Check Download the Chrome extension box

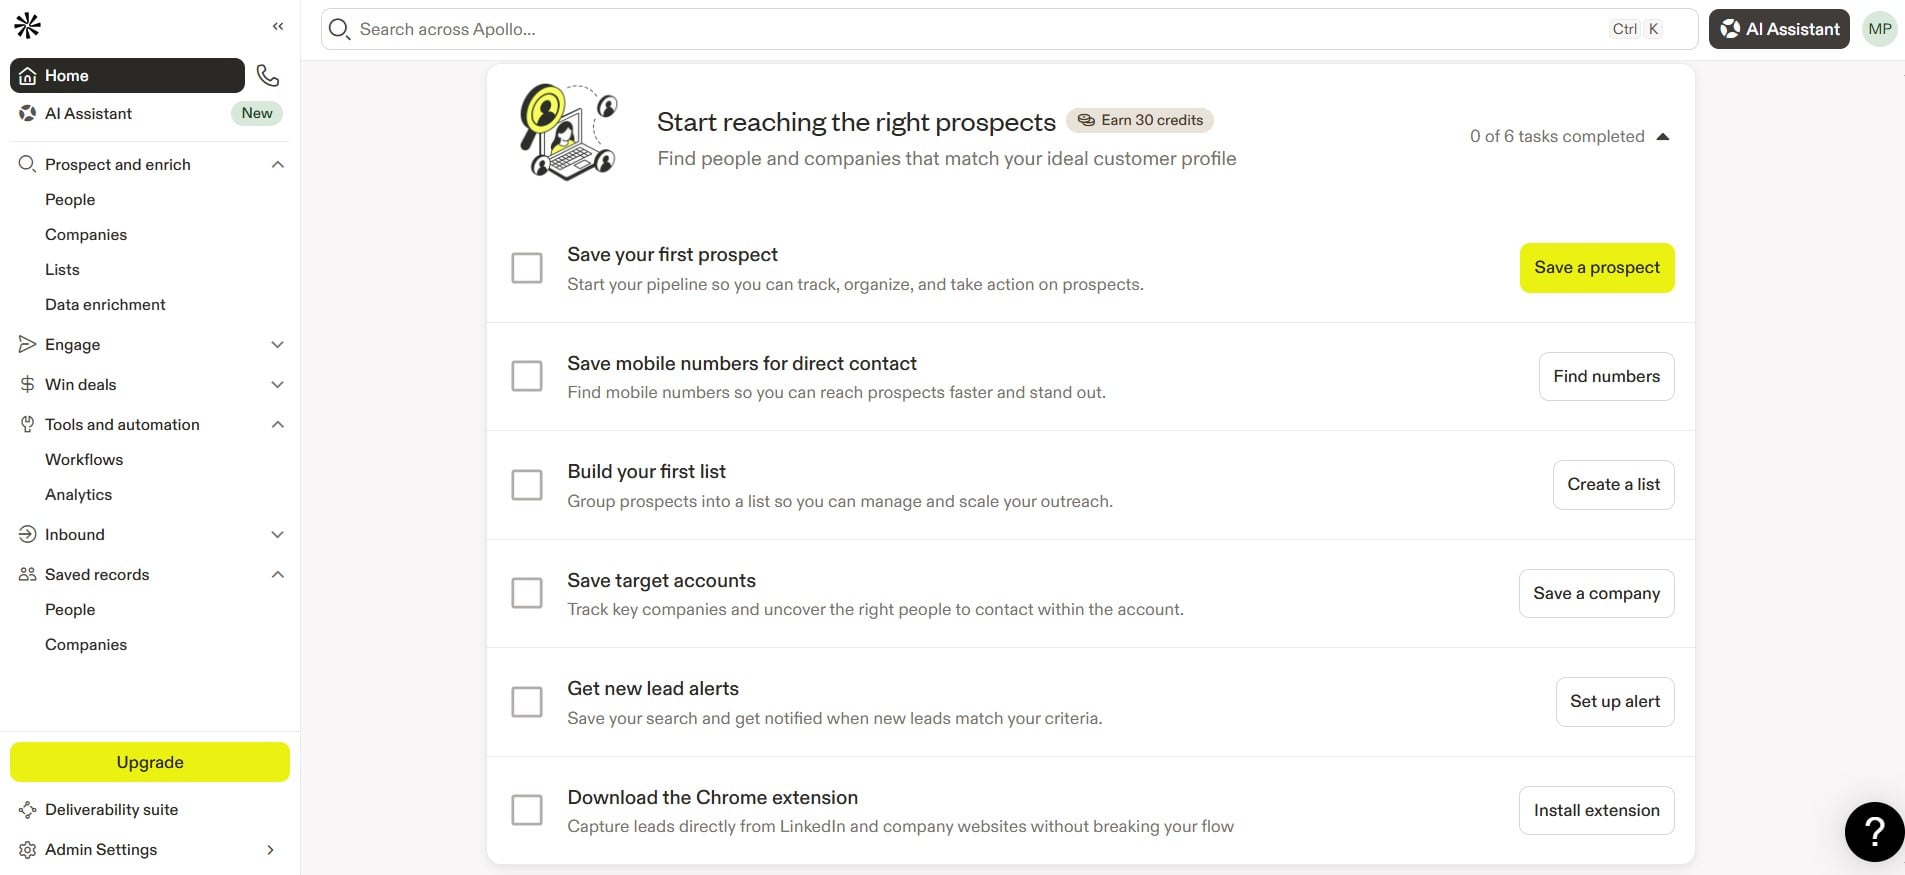(x=527, y=810)
